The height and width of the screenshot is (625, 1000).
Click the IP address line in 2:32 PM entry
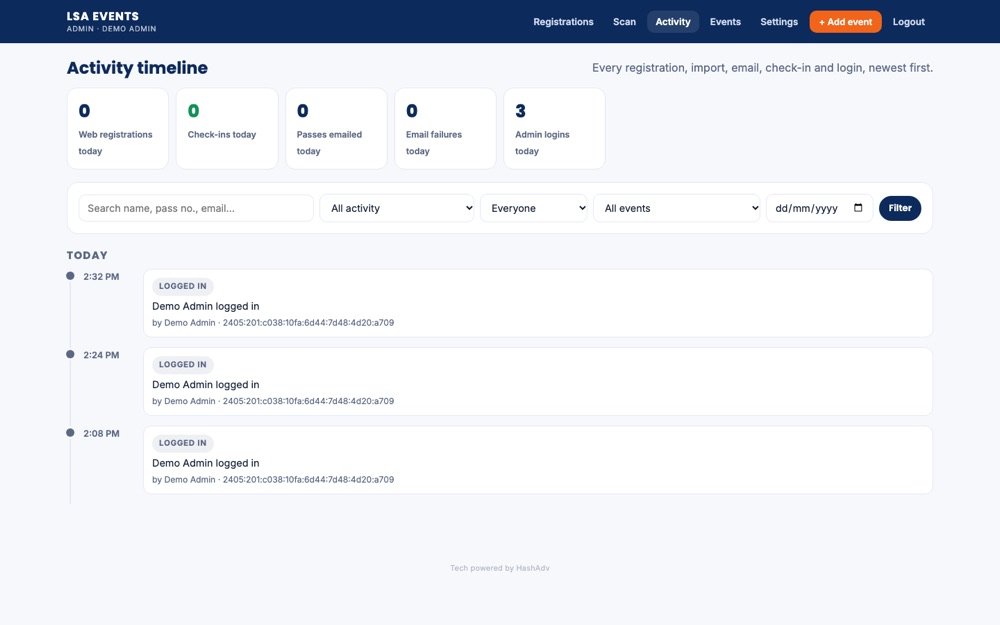273,323
